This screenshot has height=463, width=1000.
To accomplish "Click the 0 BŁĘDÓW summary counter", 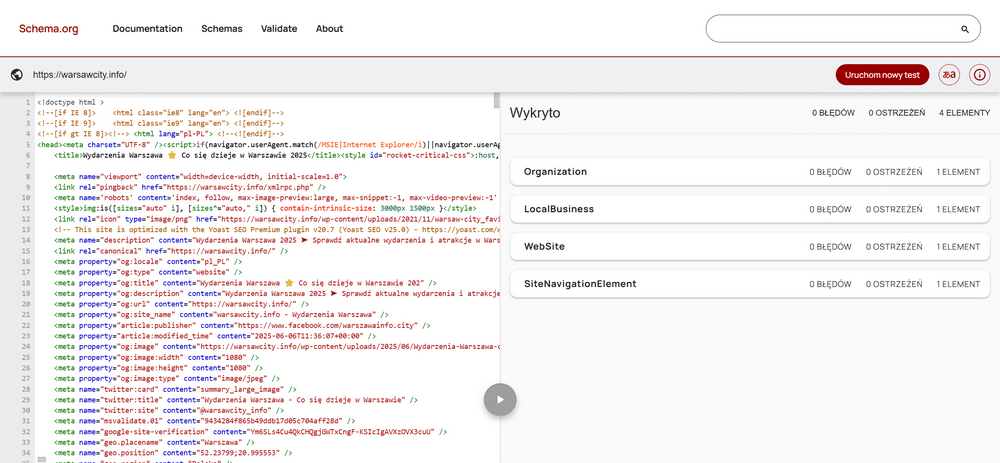I will [833, 113].
